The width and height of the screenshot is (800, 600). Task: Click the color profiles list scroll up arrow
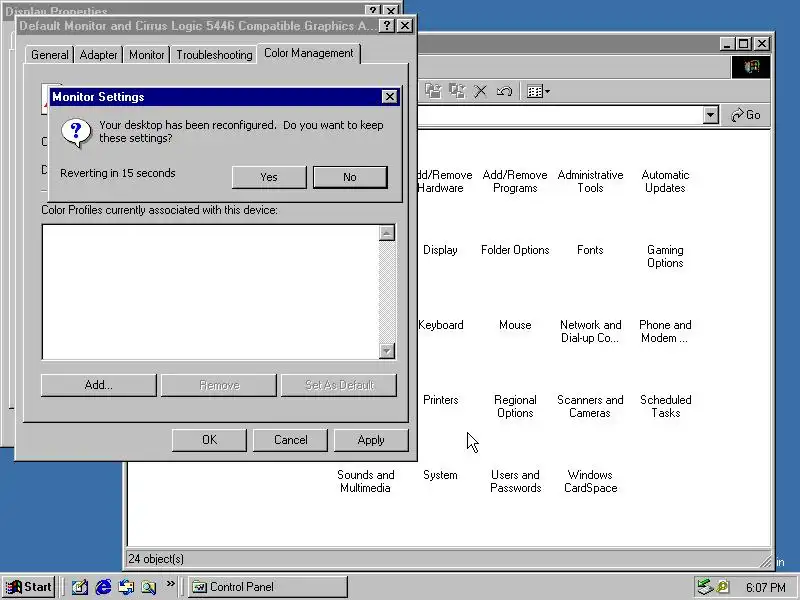point(387,233)
